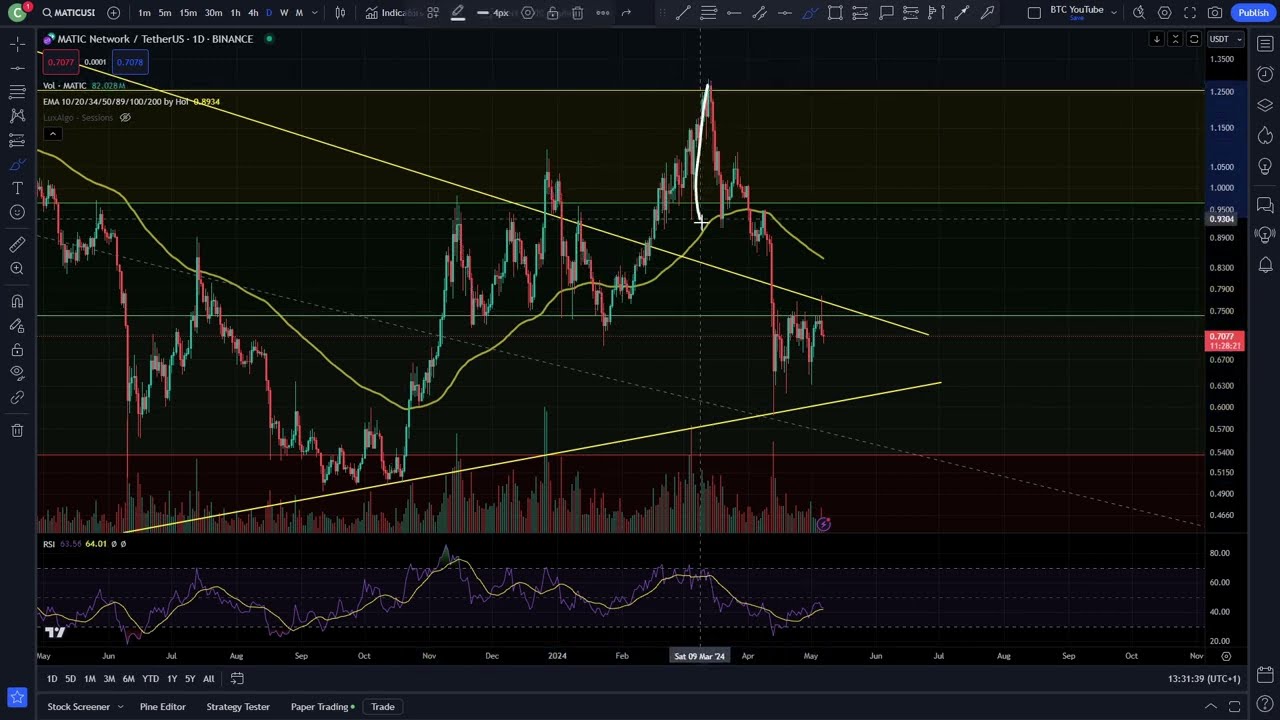Open the alerts clock icon

click(x=1265, y=75)
